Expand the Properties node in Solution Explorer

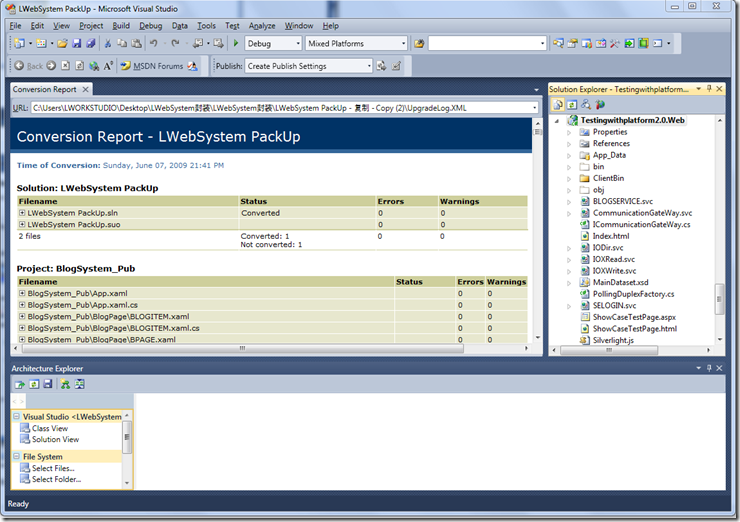click(x=569, y=133)
